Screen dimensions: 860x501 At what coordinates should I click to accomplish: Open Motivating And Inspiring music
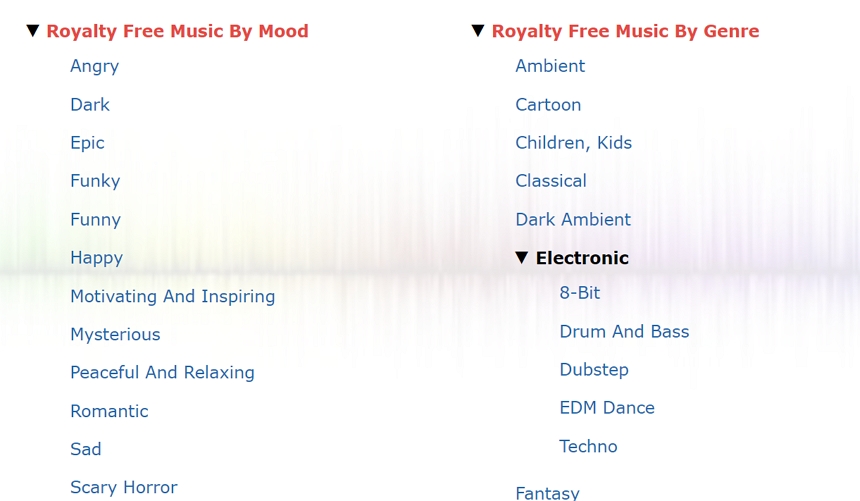(172, 296)
